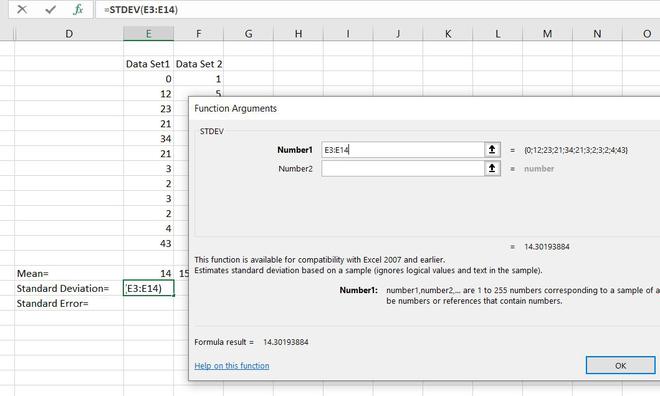Select column M header
660x396 pixels.
(547, 34)
